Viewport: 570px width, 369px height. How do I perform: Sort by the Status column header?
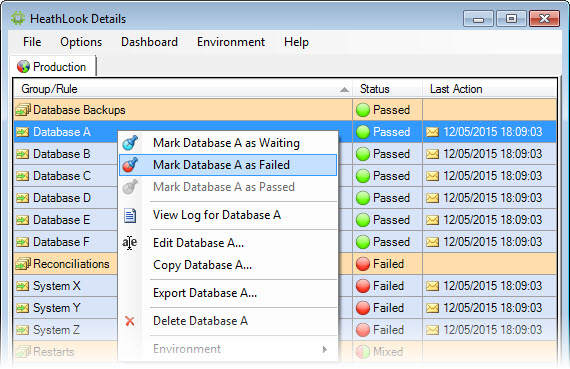pos(387,89)
